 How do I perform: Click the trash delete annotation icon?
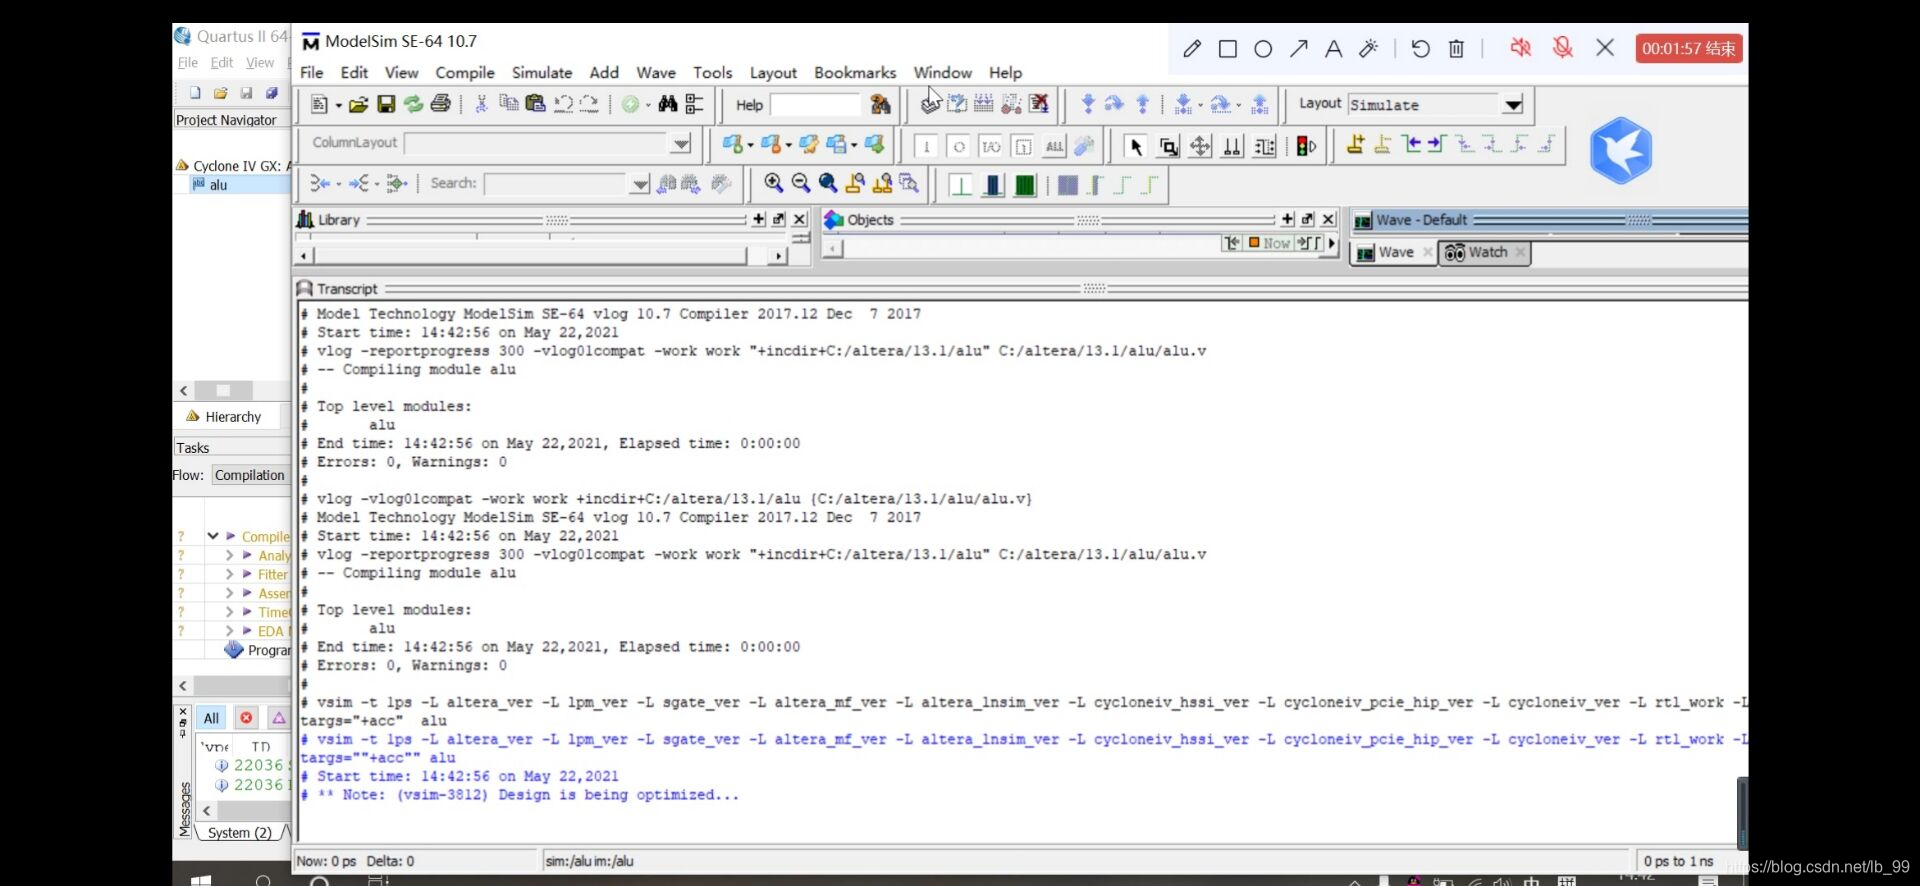(1456, 48)
